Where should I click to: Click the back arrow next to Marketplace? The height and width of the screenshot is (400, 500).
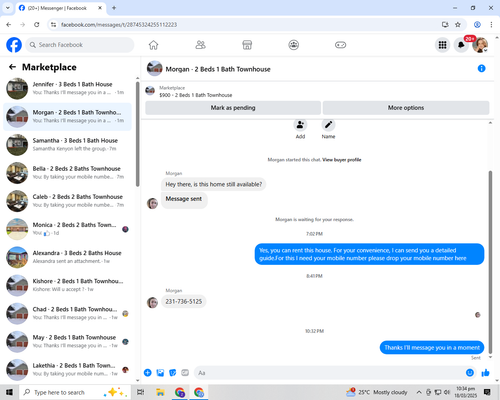pyautogui.click(x=12, y=67)
